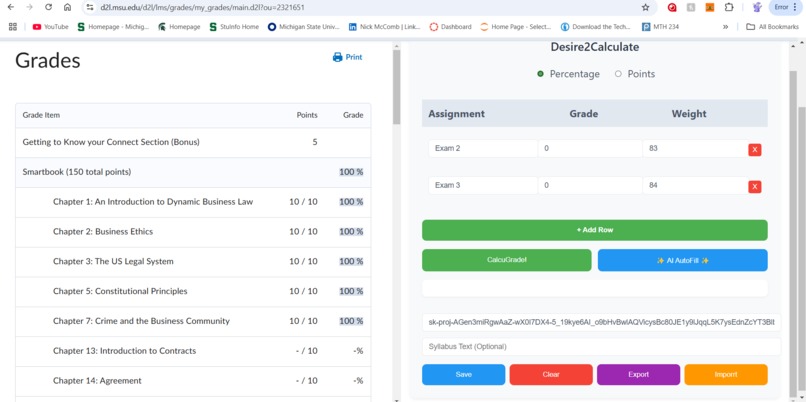
Task: Click Chapter 1: An Introduction to Dynamic Business Law
Action: coord(153,202)
